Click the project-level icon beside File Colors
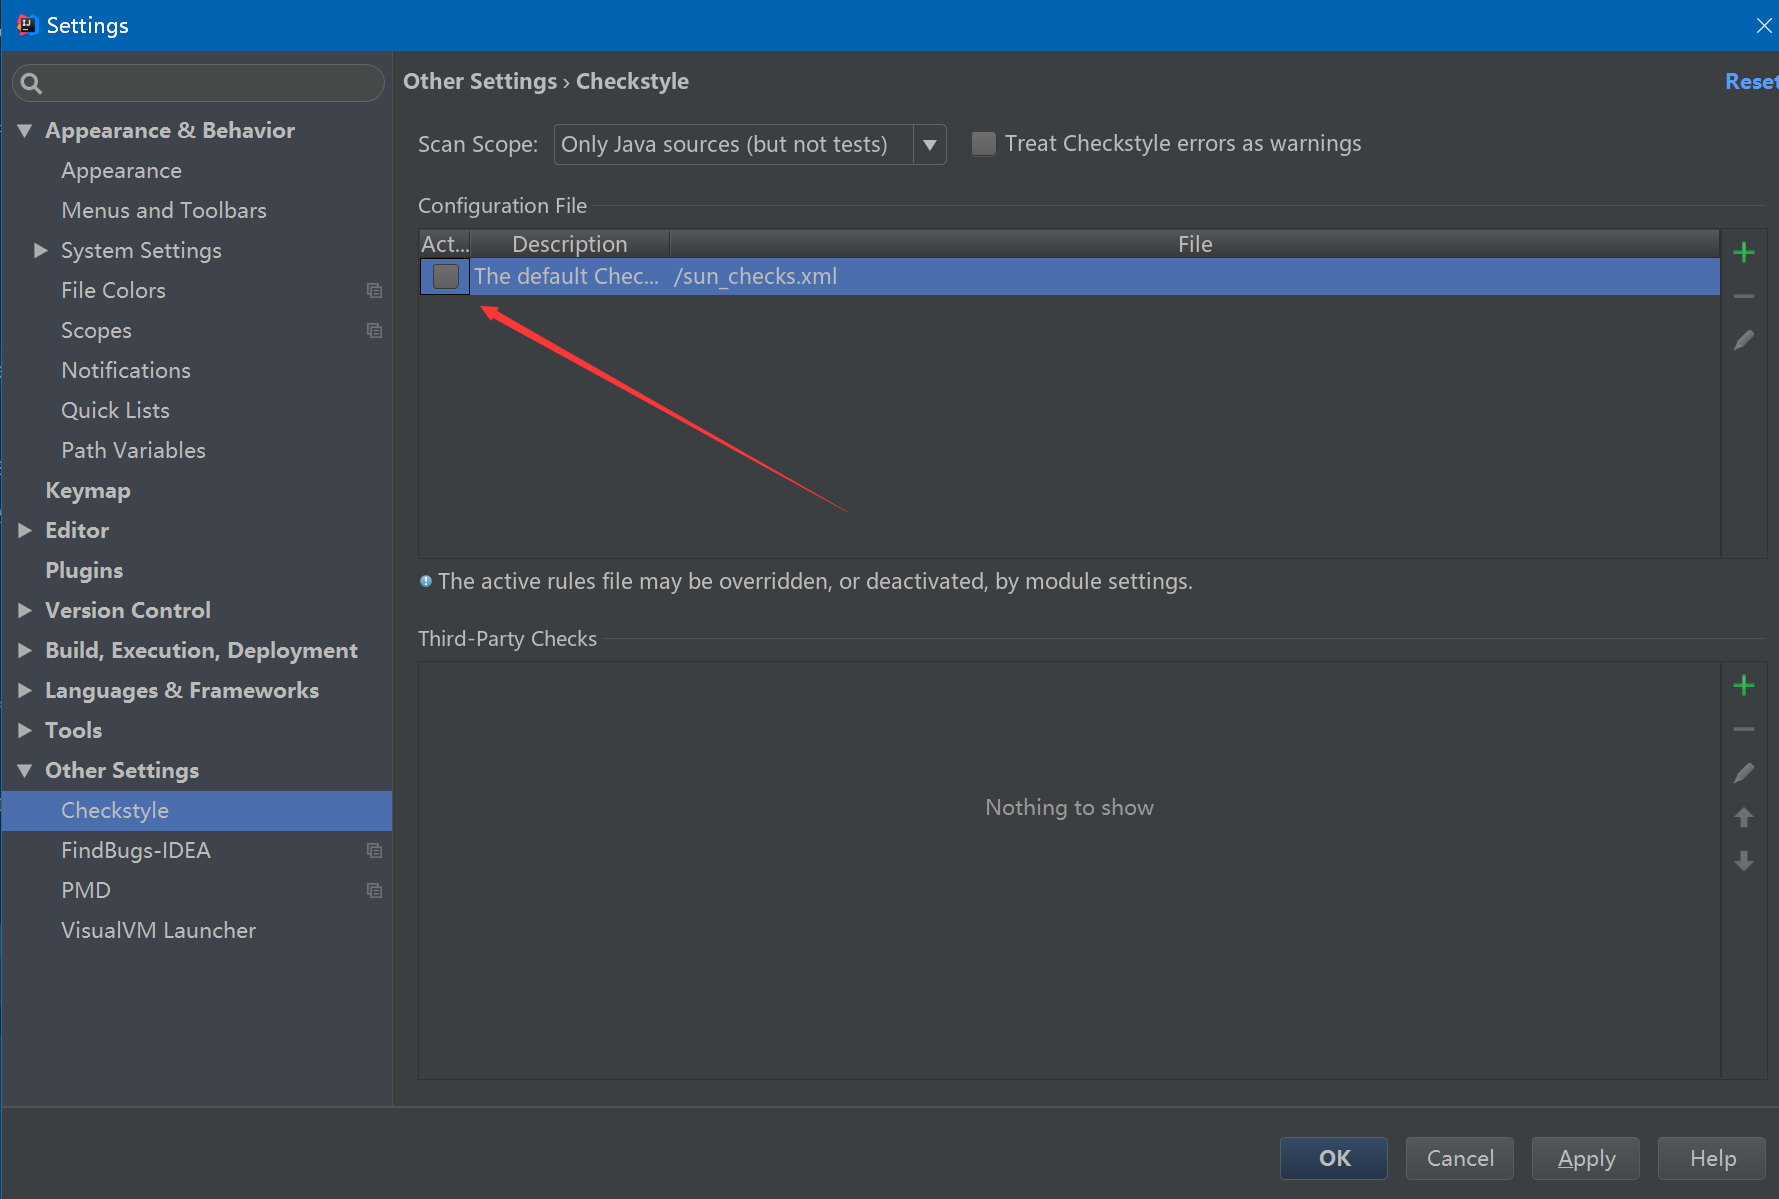The height and width of the screenshot is (1199, 1779). coord(374,290)
